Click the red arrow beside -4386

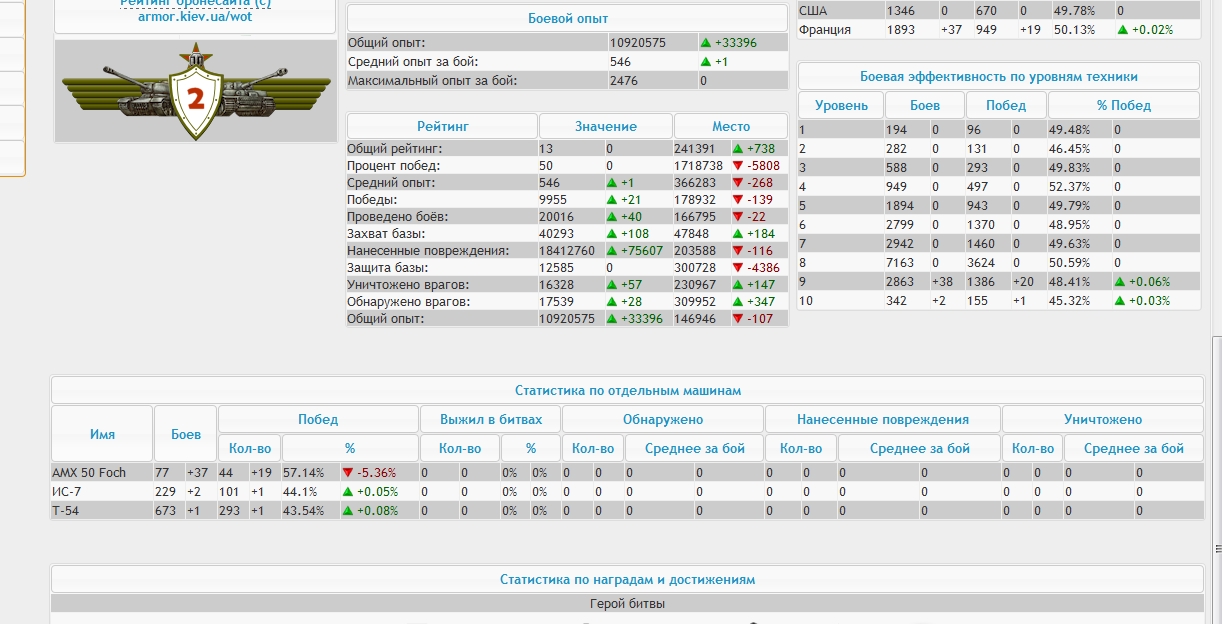[x=738, y=268]
